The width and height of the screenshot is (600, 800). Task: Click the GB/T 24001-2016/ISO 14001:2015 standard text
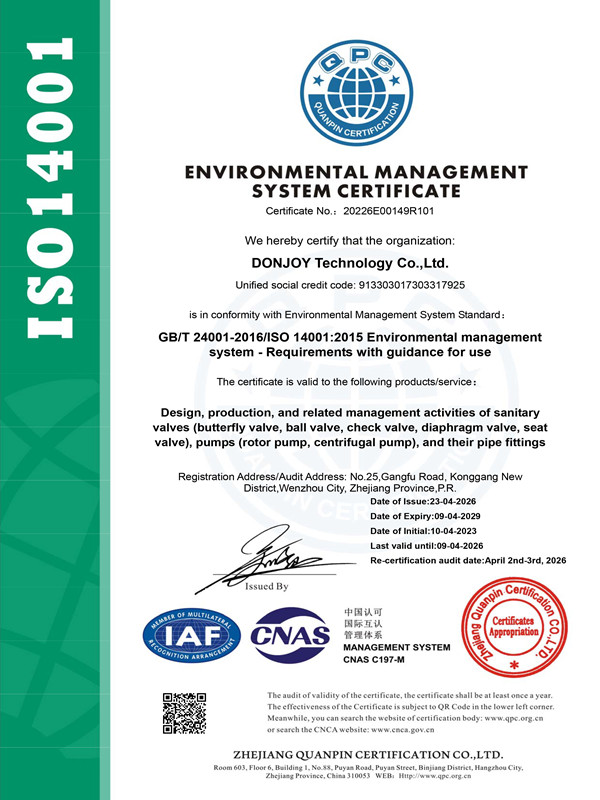pos(350,344)
